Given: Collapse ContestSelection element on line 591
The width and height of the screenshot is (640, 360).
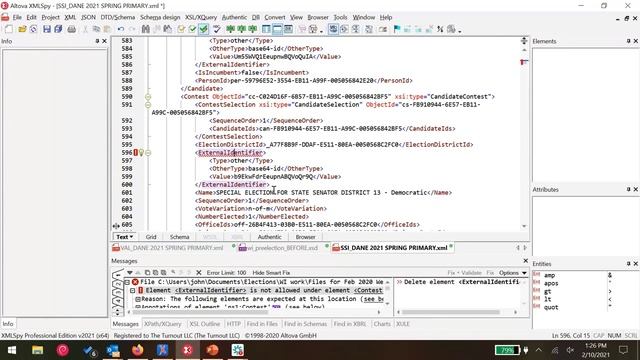Looking at the screenshot, I should 148,105.
